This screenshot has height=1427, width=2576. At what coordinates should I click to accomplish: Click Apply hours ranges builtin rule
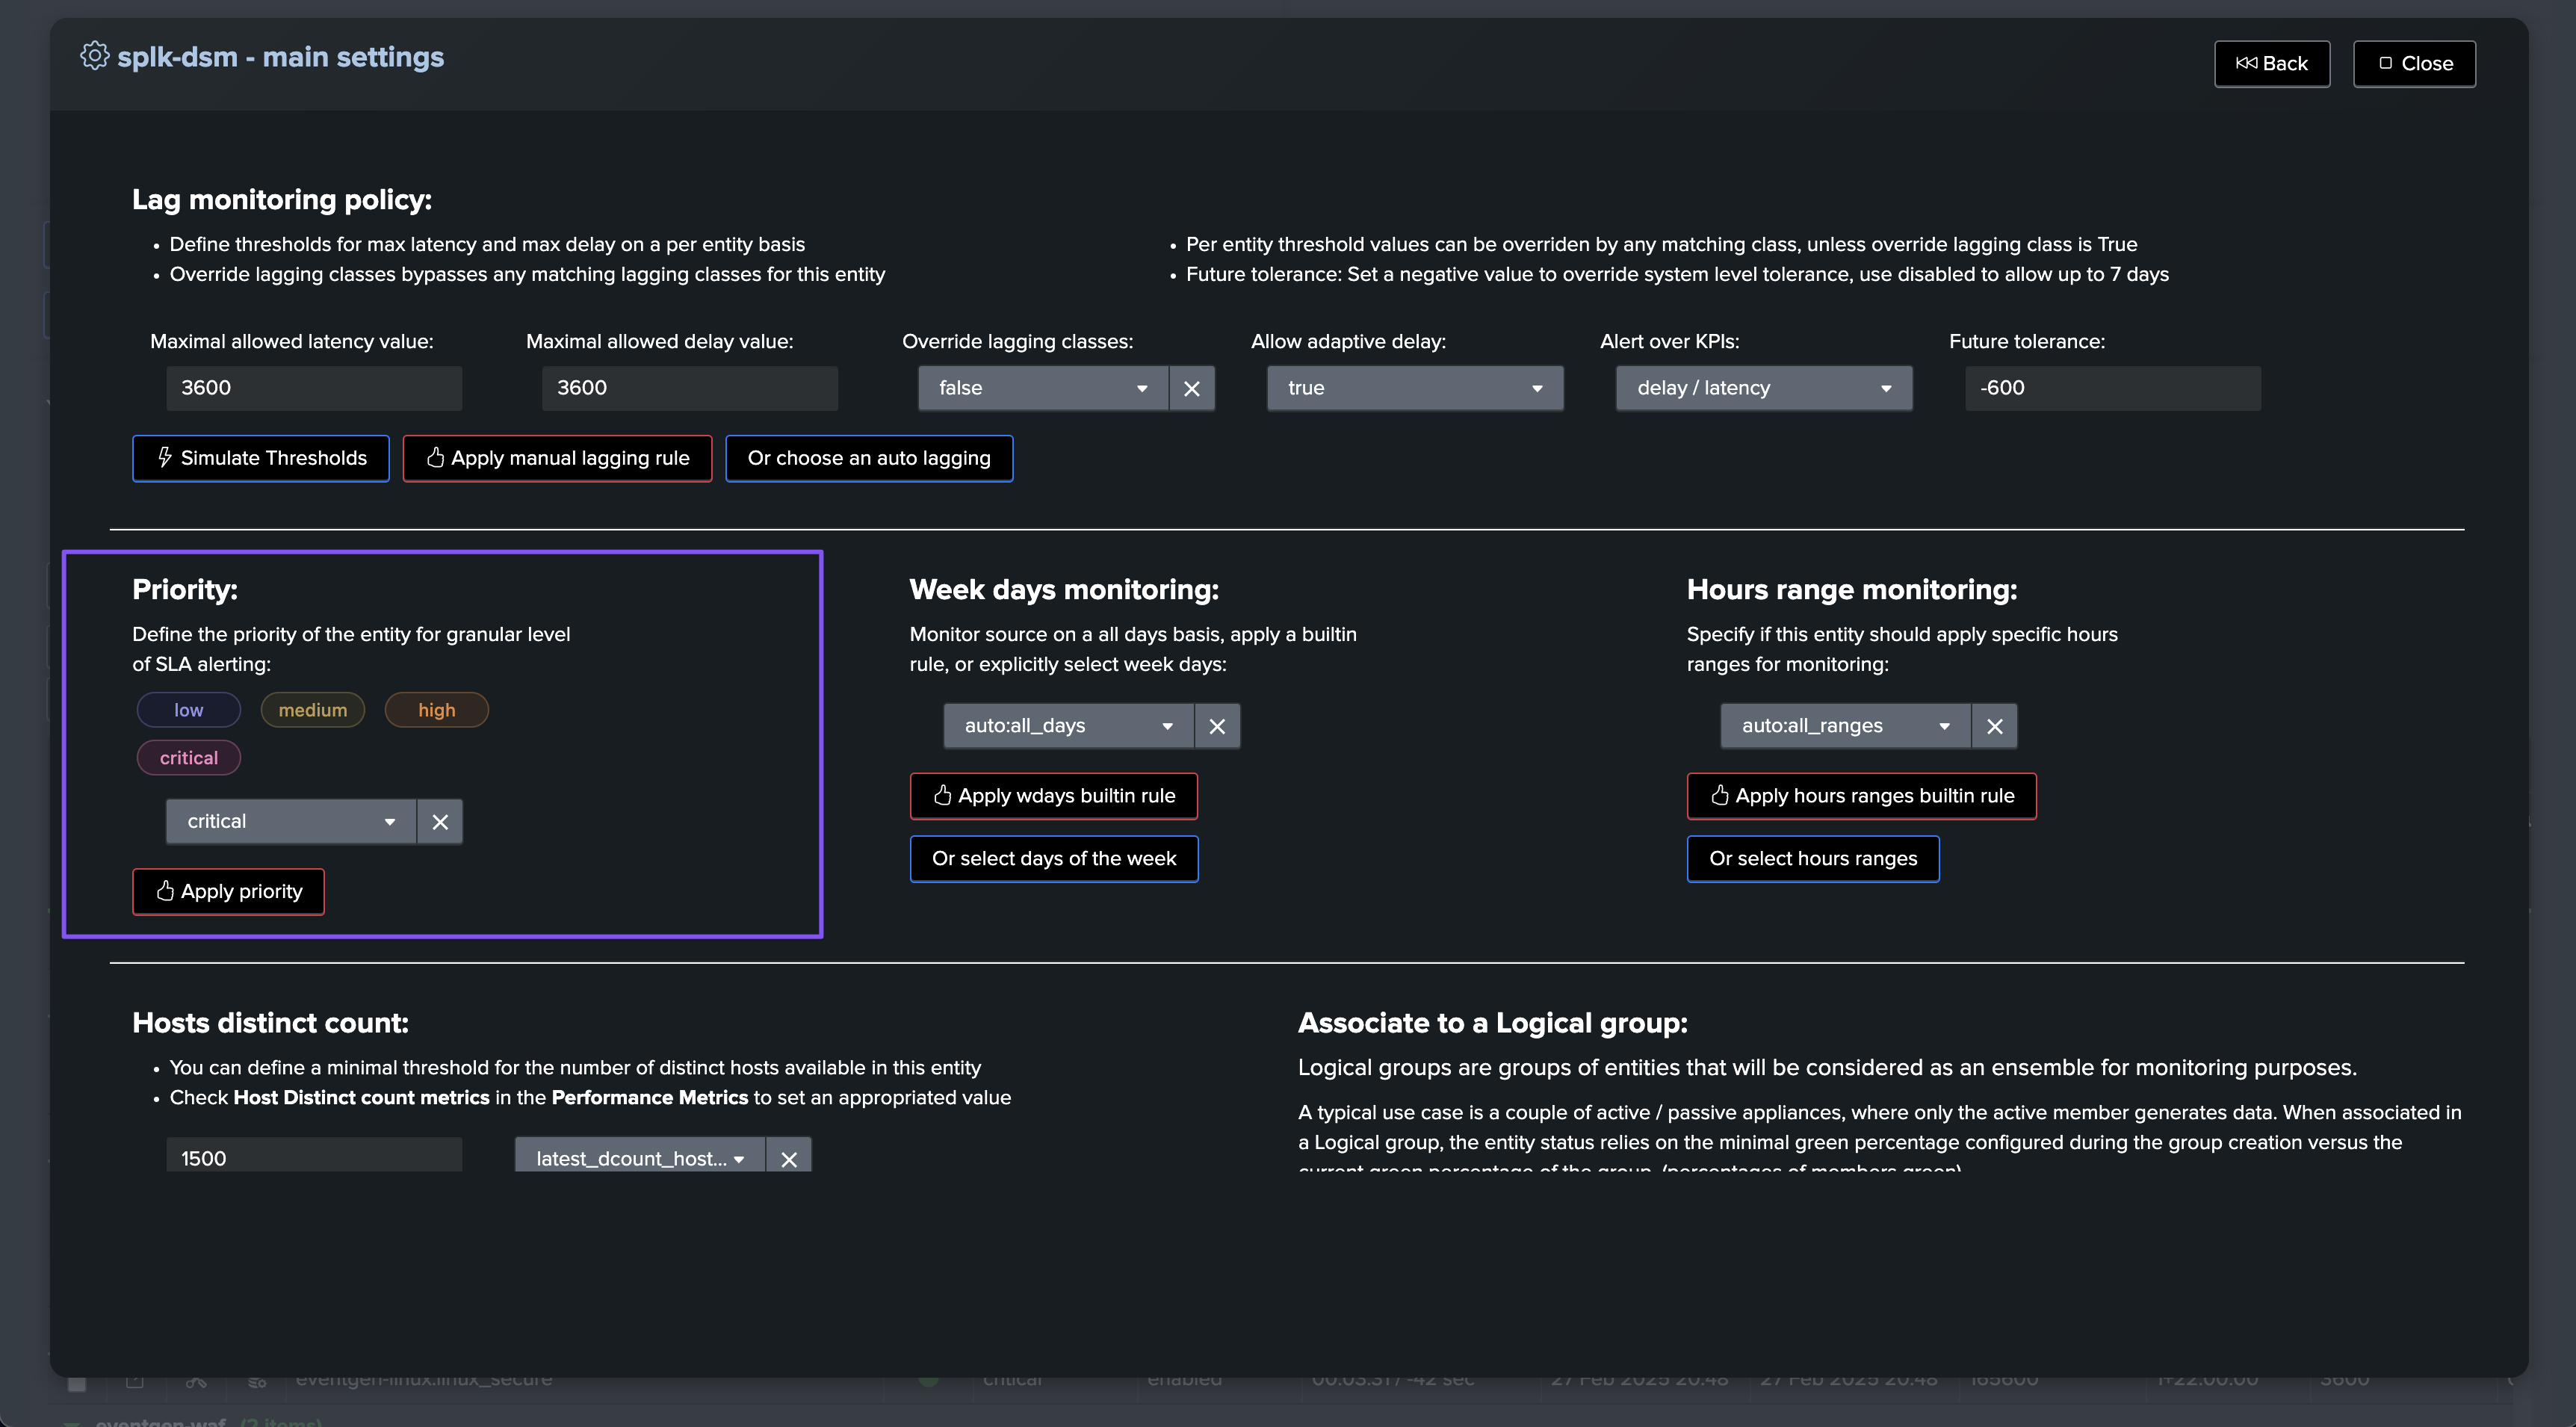click(x=1862, y=796)
